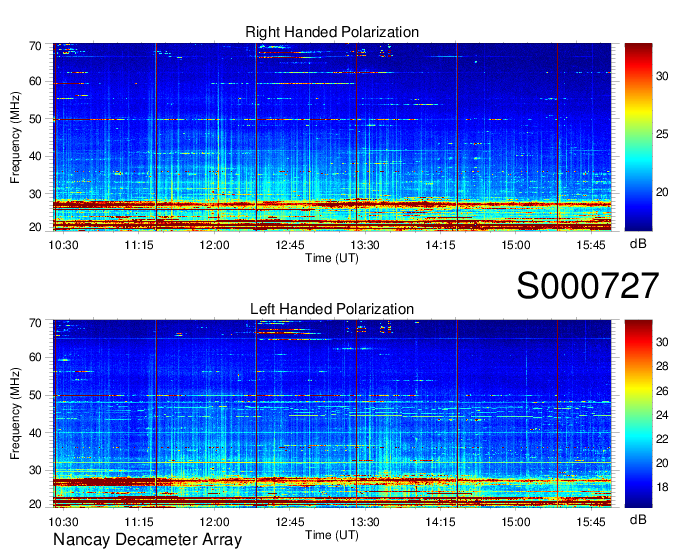680x552 pixels.
Task: Click the 18 dB label on bottom colorbar
Action: click(x=662, y=488)
